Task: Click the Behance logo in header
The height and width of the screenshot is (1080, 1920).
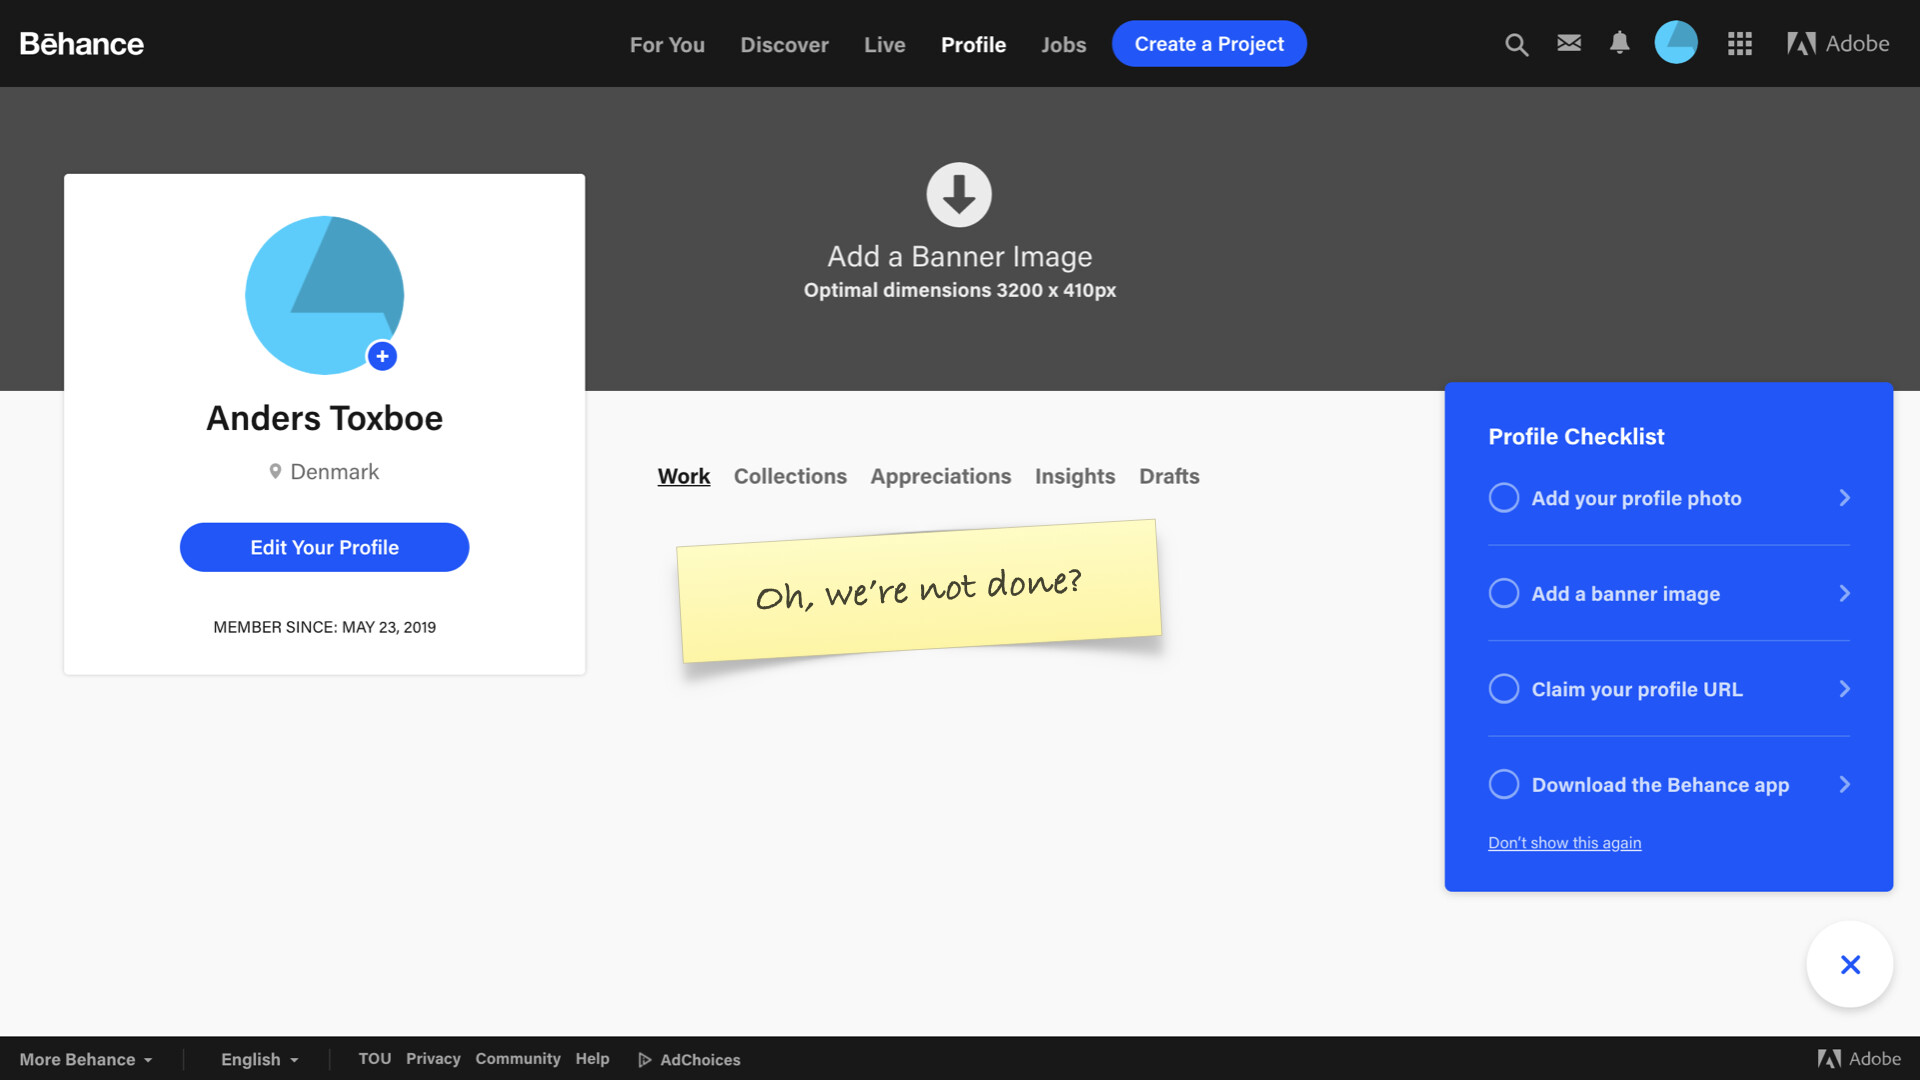Action: [82, 44]
